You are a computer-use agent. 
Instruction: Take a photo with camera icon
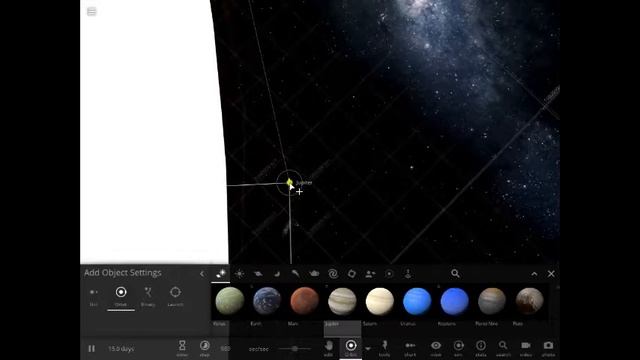click(548, 348)
